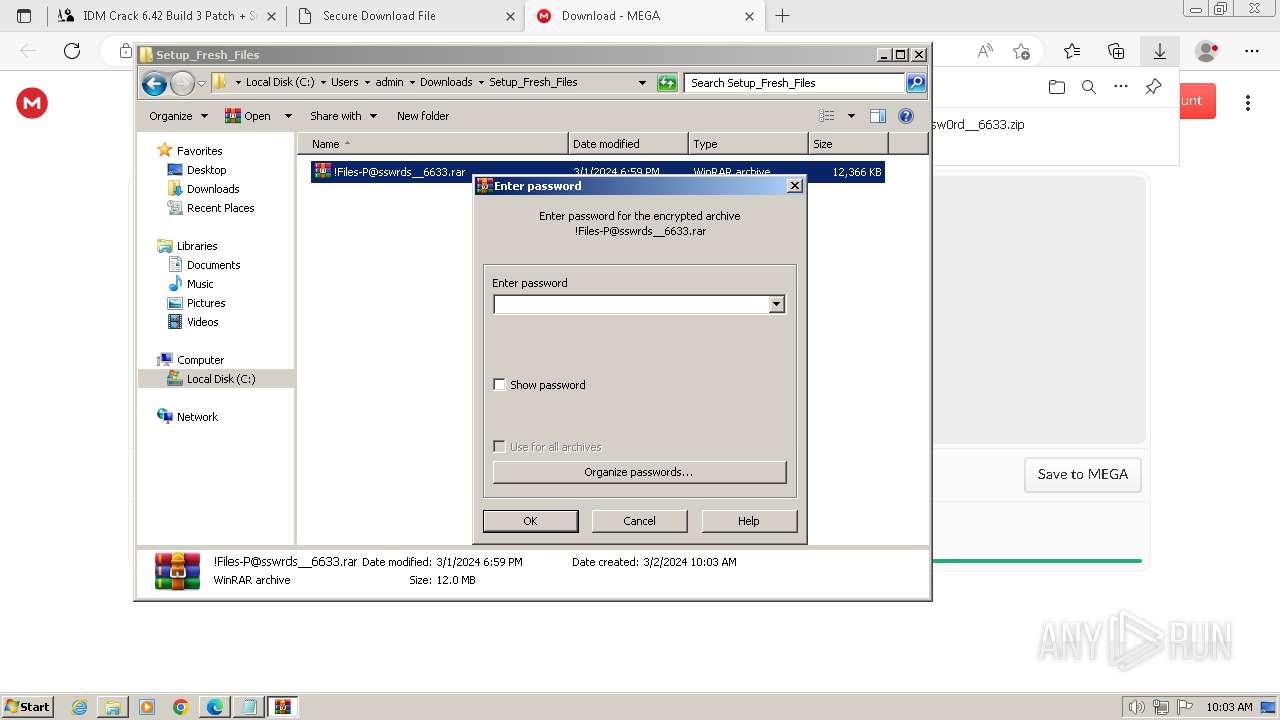This screenshot has width=1280, height=720.
Task: Sort by Size column header
Action: pos(848,144)
